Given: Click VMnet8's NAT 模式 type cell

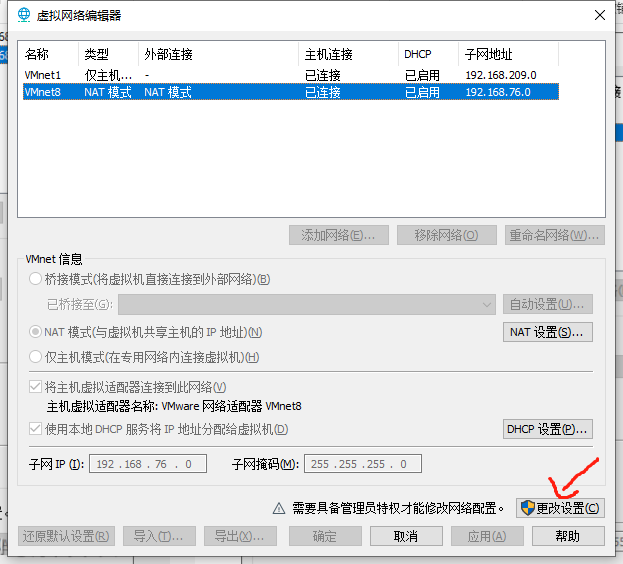Looking at the screenshot, I should click(108, 92).
